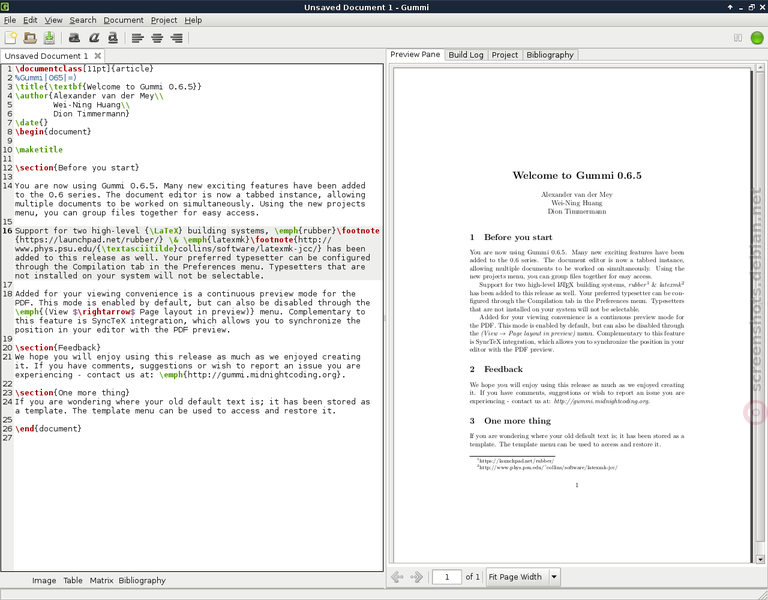Open the View menu
Viewport: 768px width, 600px height.
[x=53, y=20]
